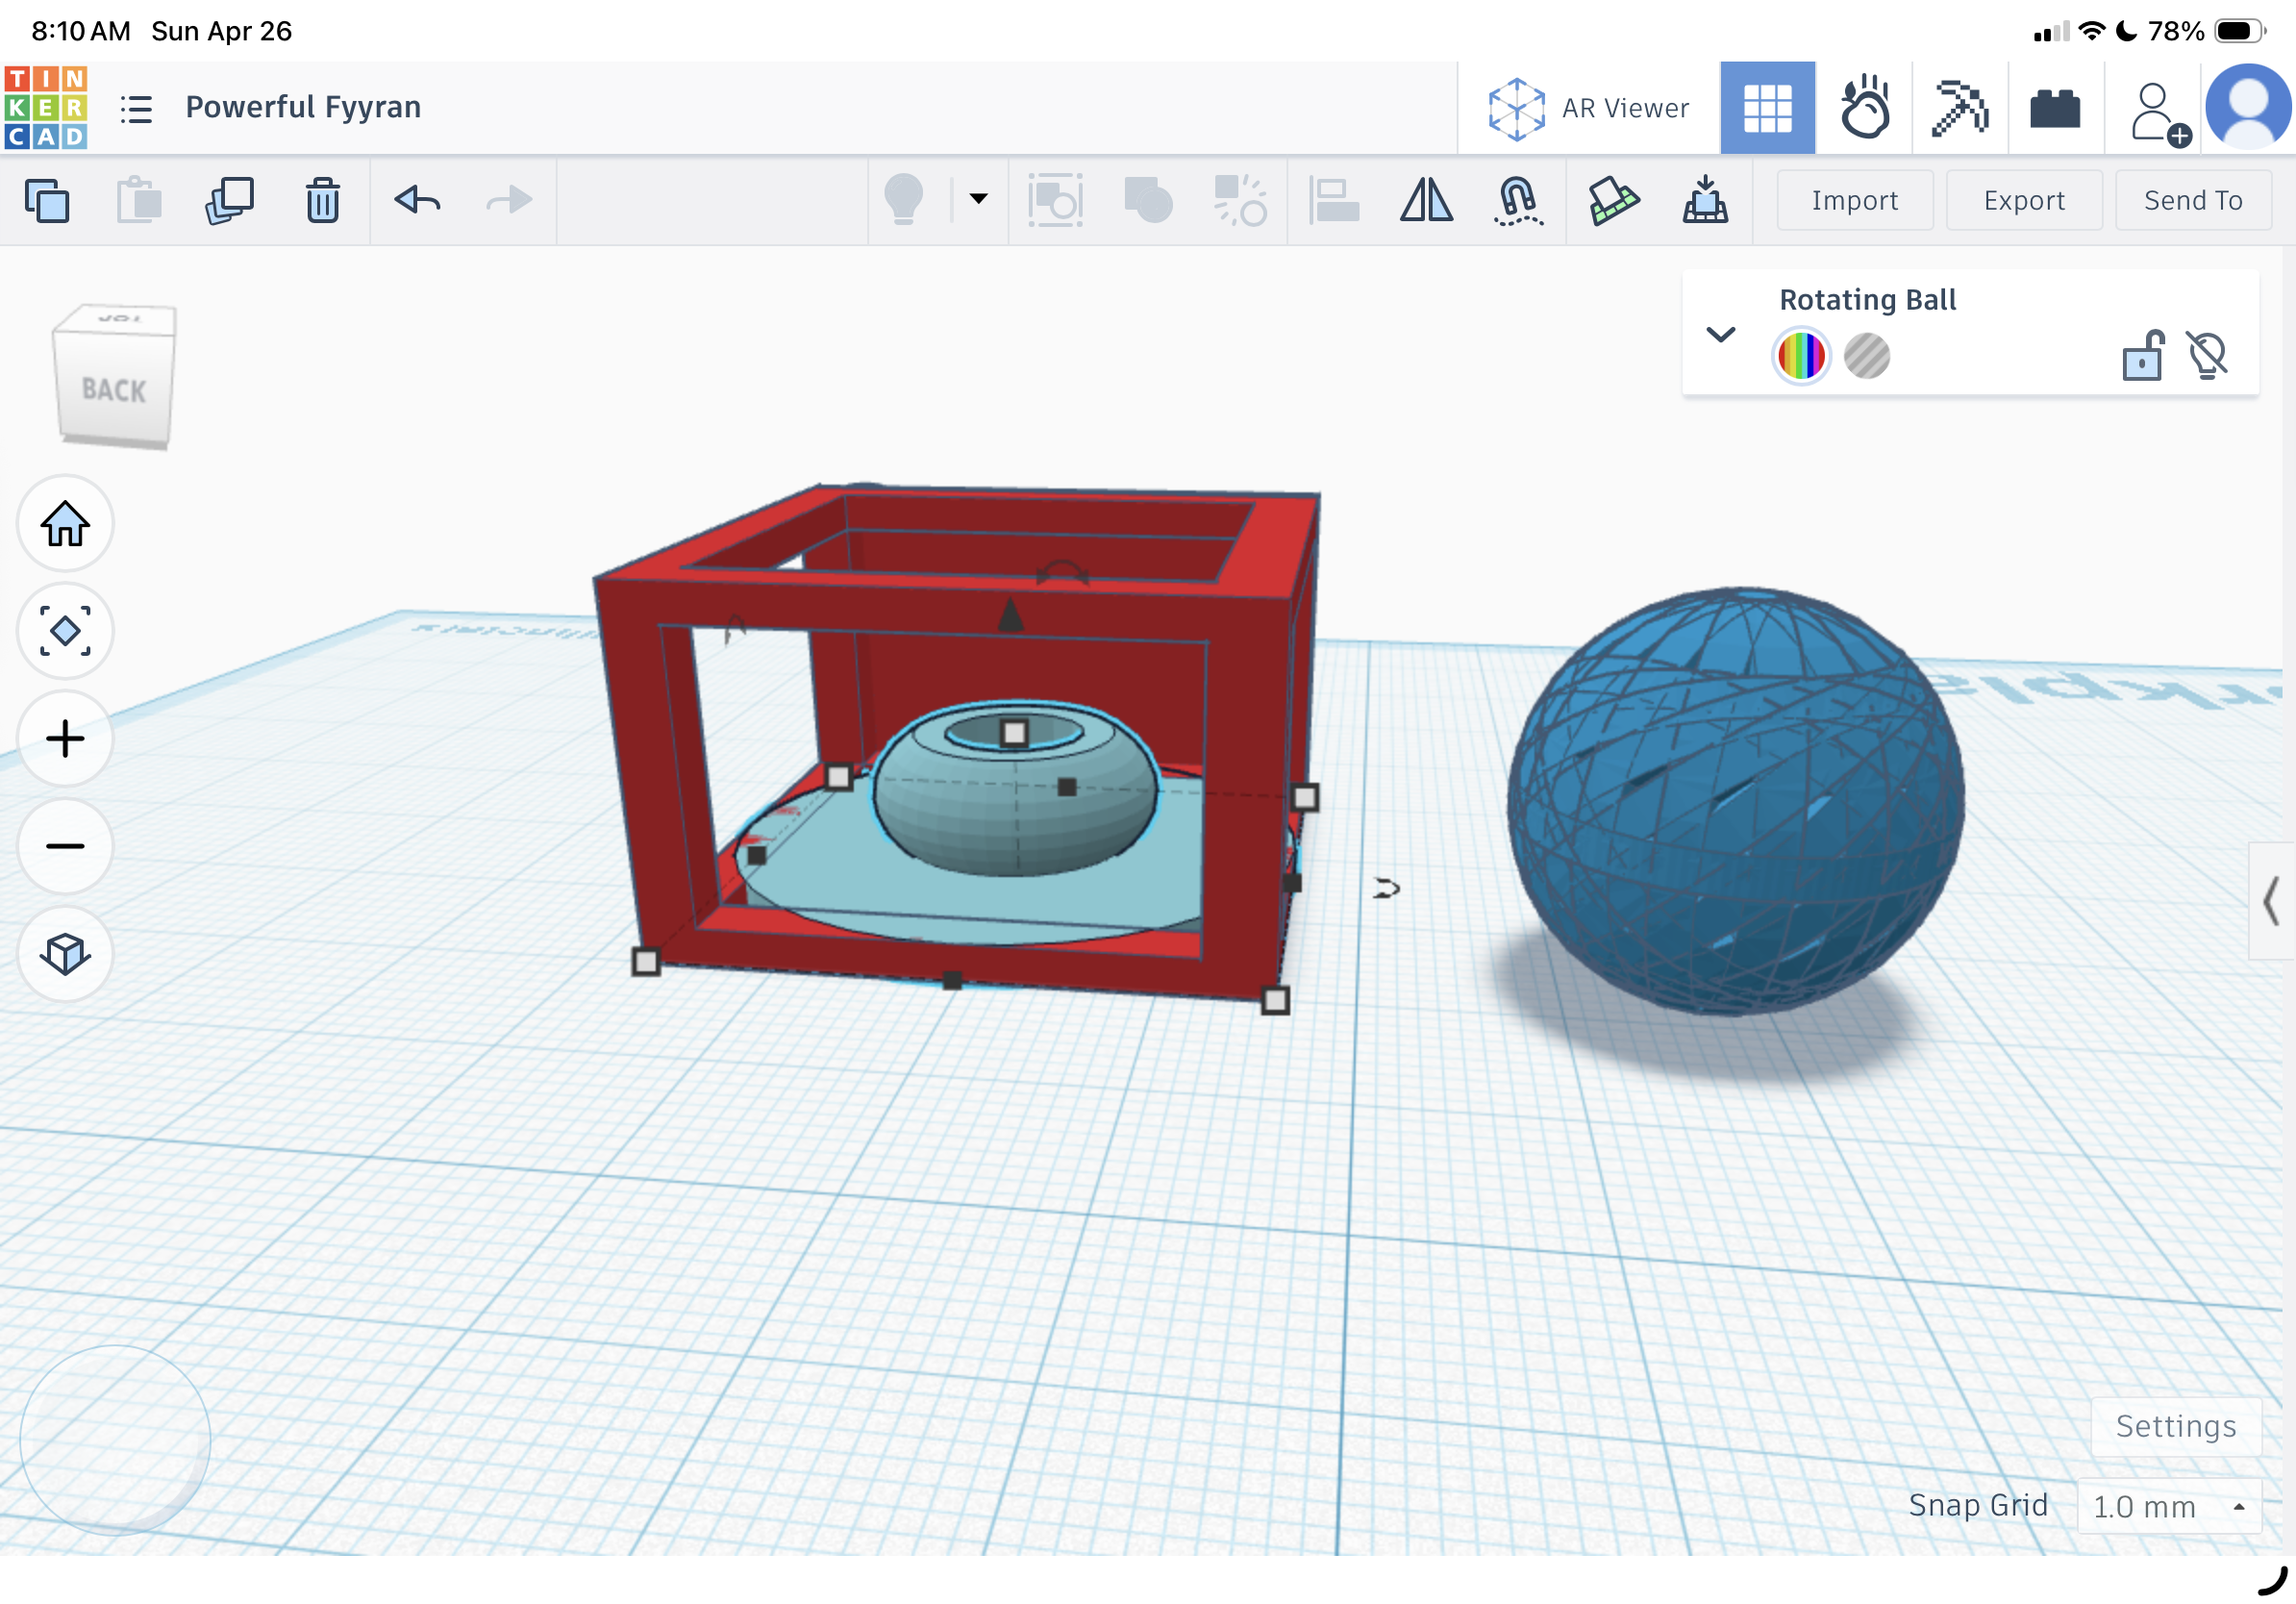Image resolution: width=2296 pixels, height=1604 pixels.
Task: Zoom out with minus button
Action: [x=65, y=847]
